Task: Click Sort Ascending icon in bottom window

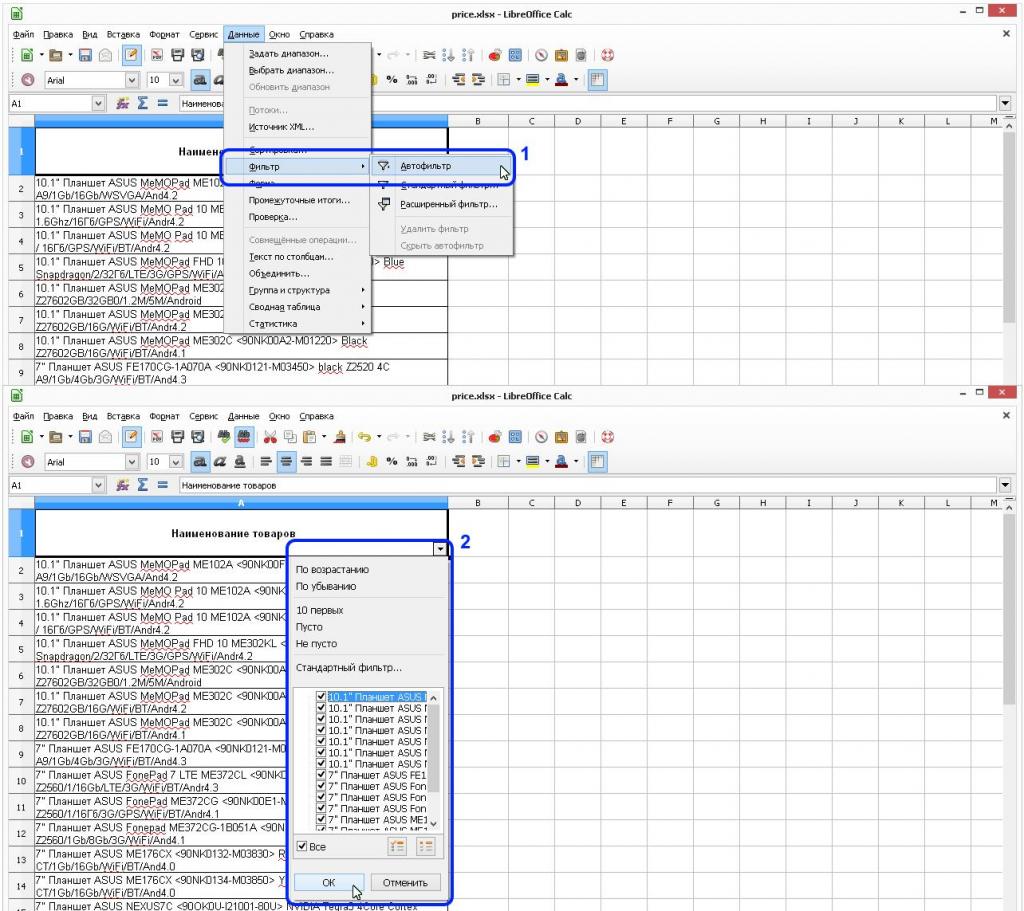Action: coord(448,437)
